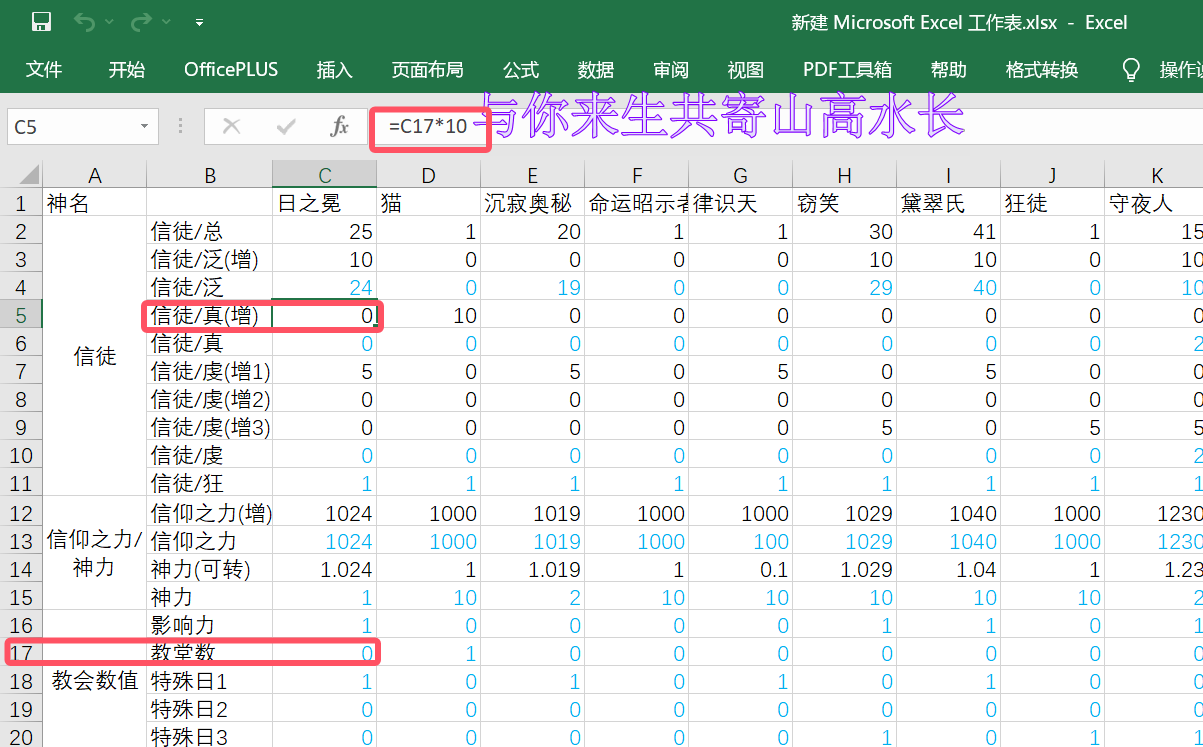Open the Undo history dropdown arrow
The width and height of the screenshot is (1203, 747).
click(x=109, y=22)
